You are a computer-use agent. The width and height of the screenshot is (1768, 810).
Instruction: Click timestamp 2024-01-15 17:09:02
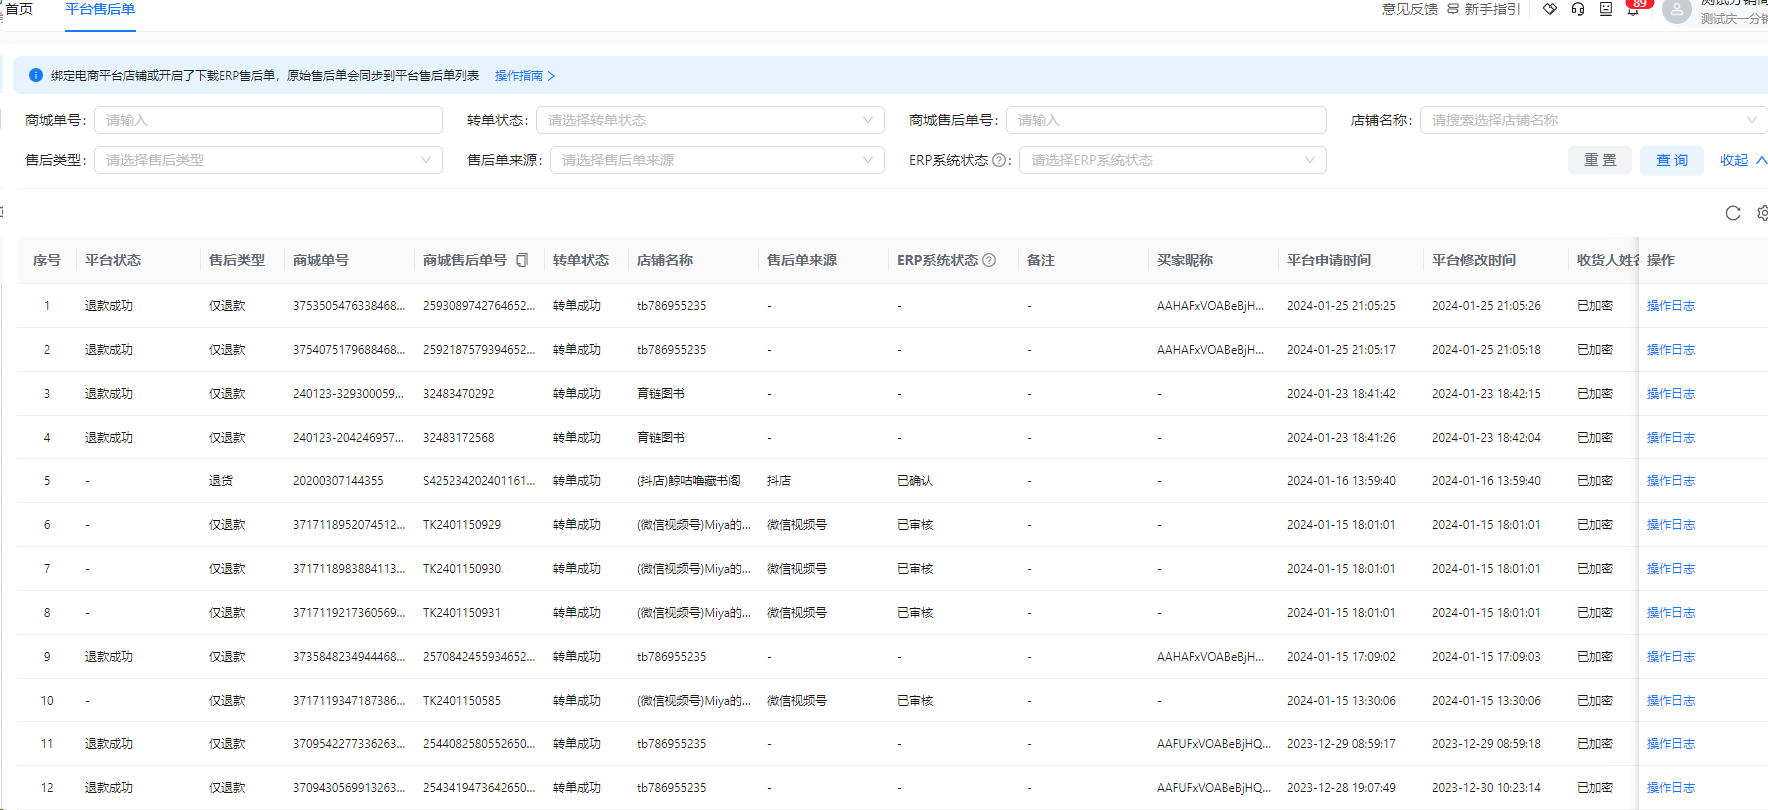1341,657
